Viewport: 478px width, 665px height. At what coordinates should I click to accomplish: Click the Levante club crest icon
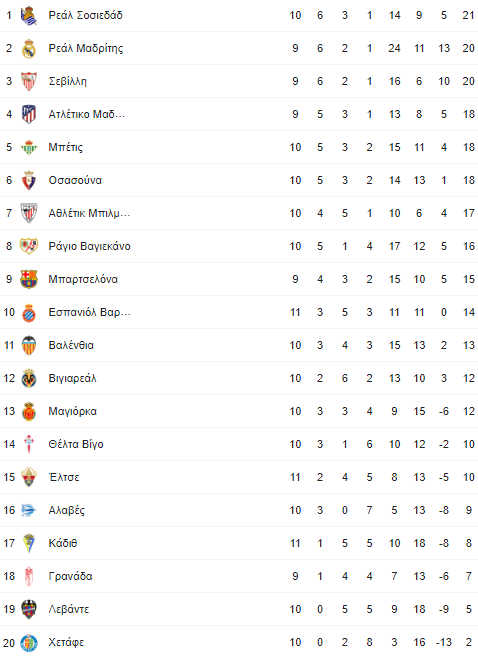point(29,609)
